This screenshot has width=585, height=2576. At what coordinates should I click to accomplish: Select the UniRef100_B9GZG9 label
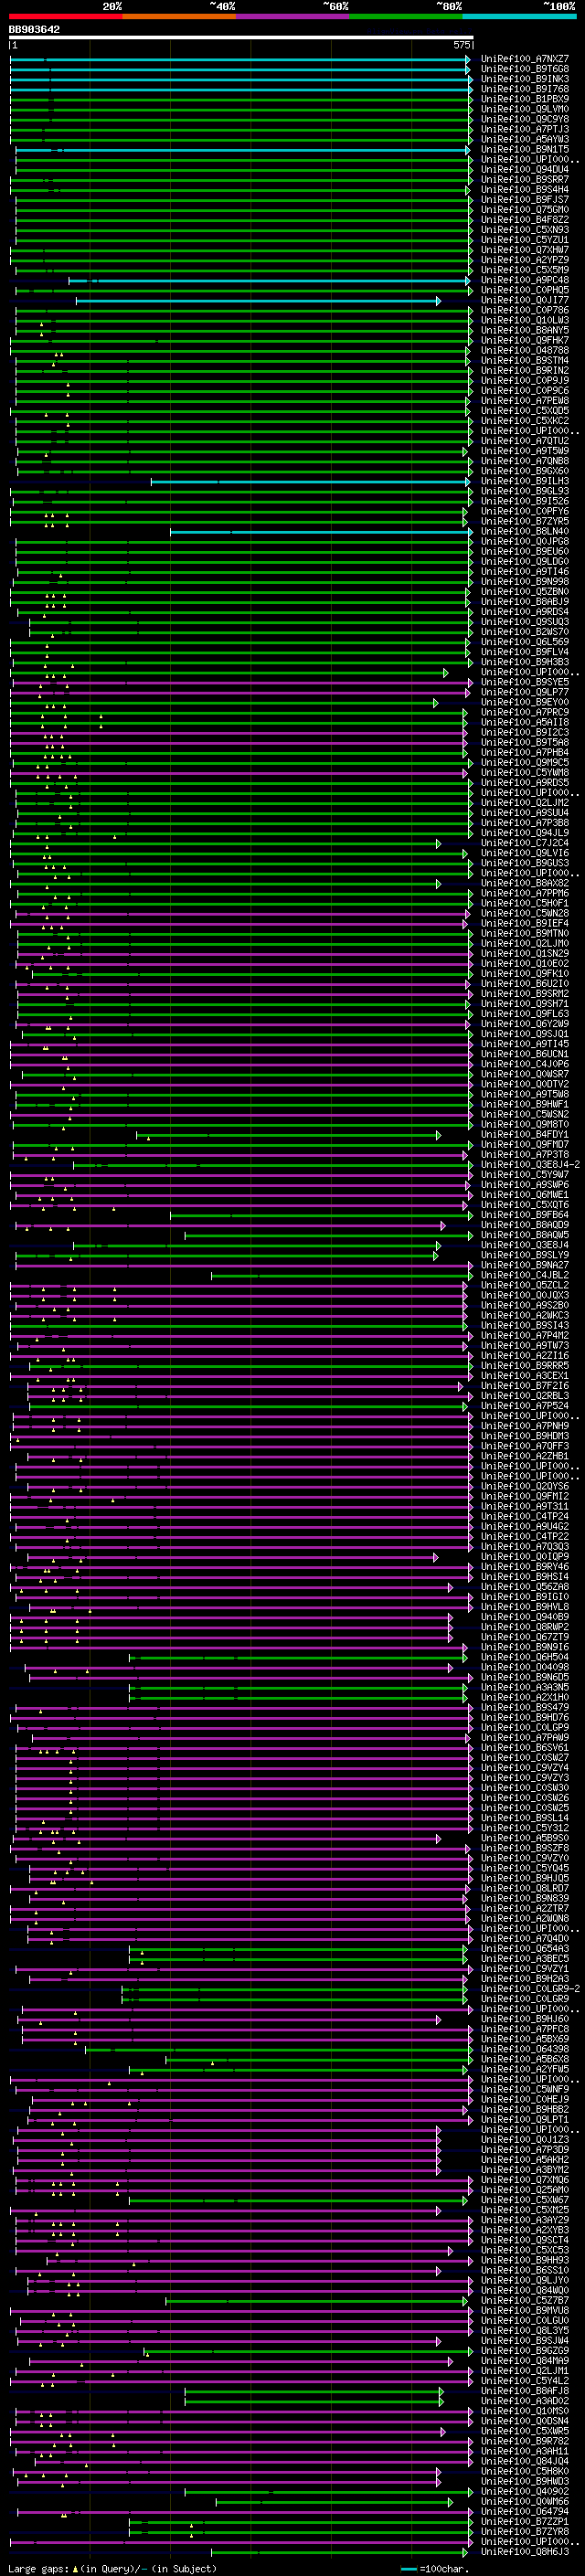point(525,2351)
